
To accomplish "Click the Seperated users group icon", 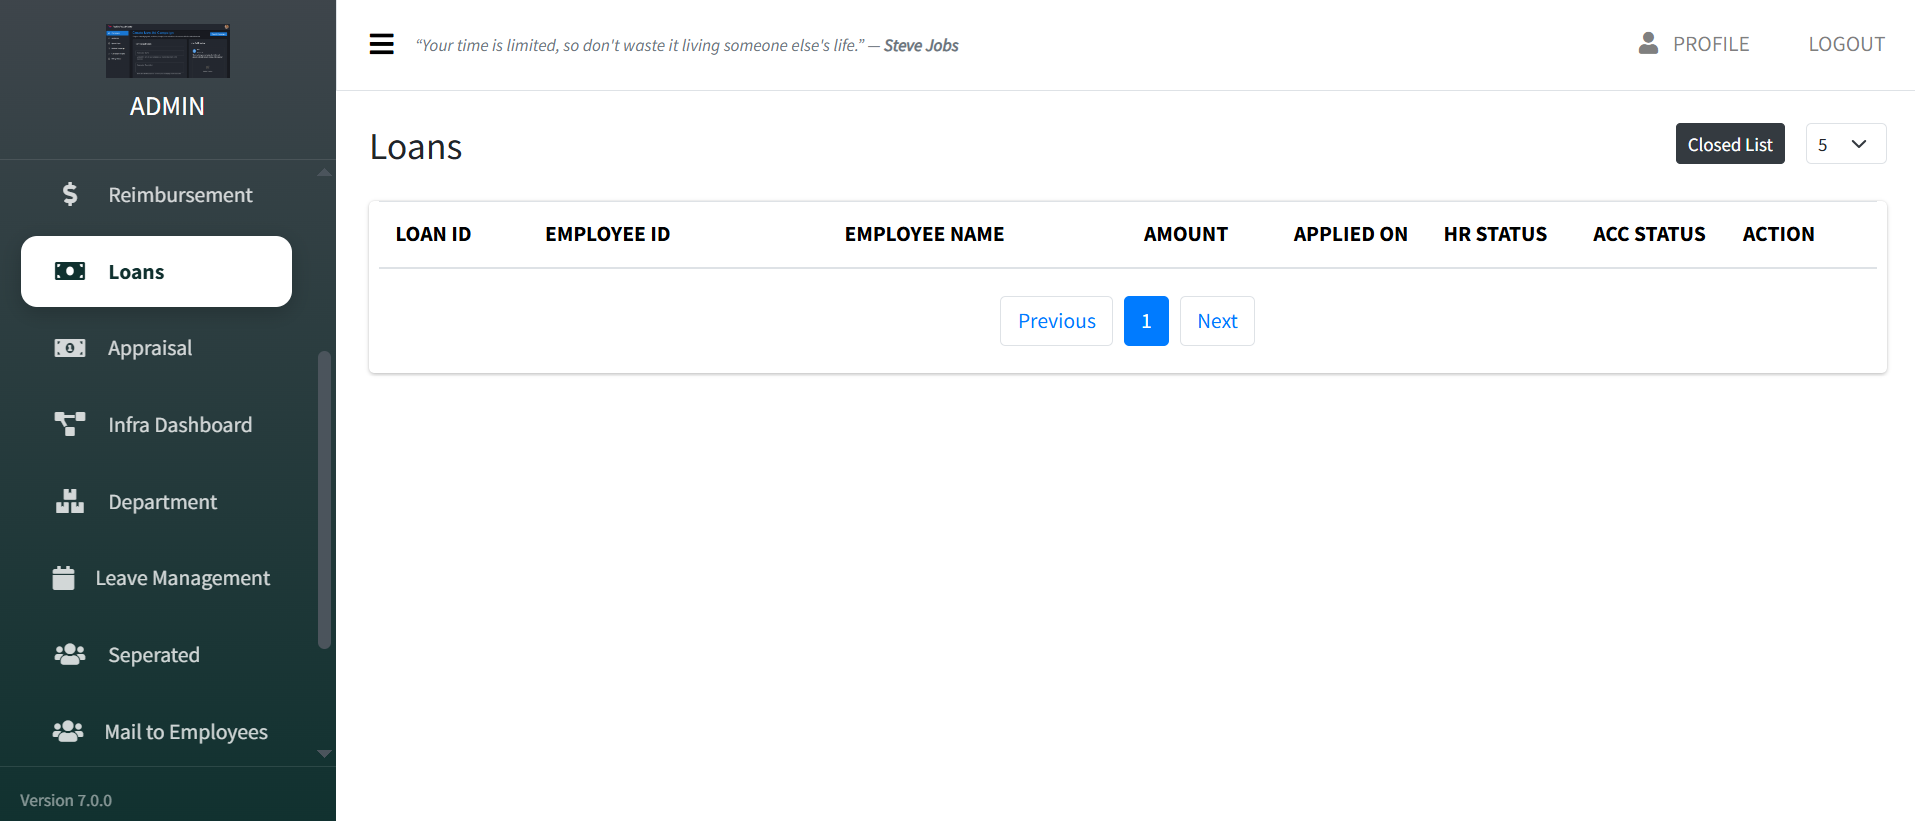I will pyautogui.click(x=70, y=655).
